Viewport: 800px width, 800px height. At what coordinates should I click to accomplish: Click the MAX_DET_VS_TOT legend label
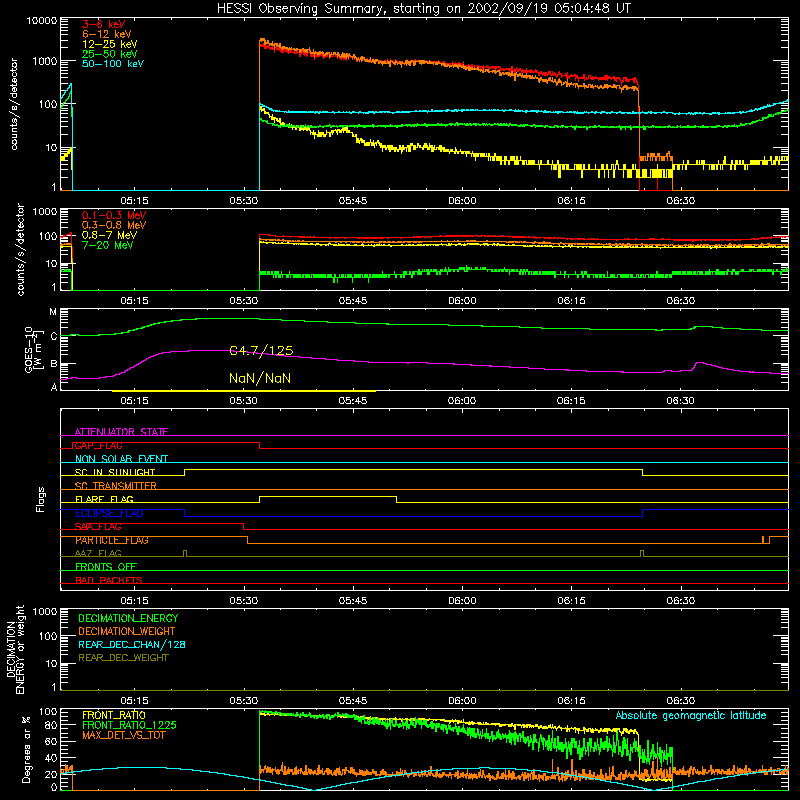coord(123,735)
